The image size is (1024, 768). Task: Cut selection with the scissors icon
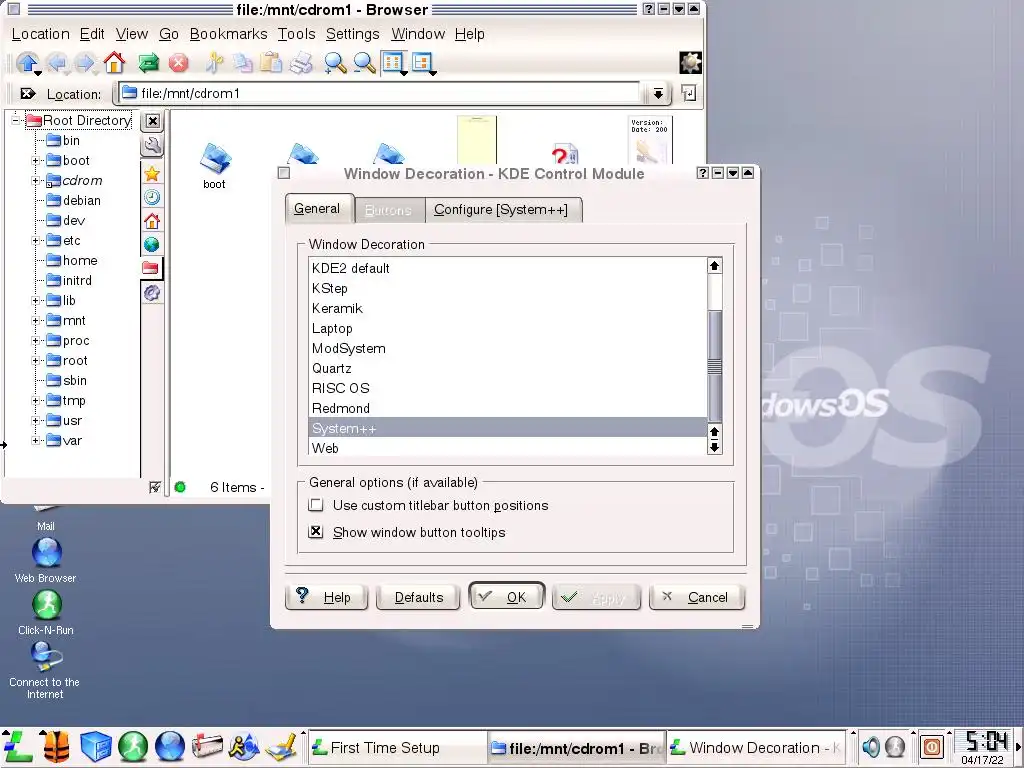coord(214,63)
